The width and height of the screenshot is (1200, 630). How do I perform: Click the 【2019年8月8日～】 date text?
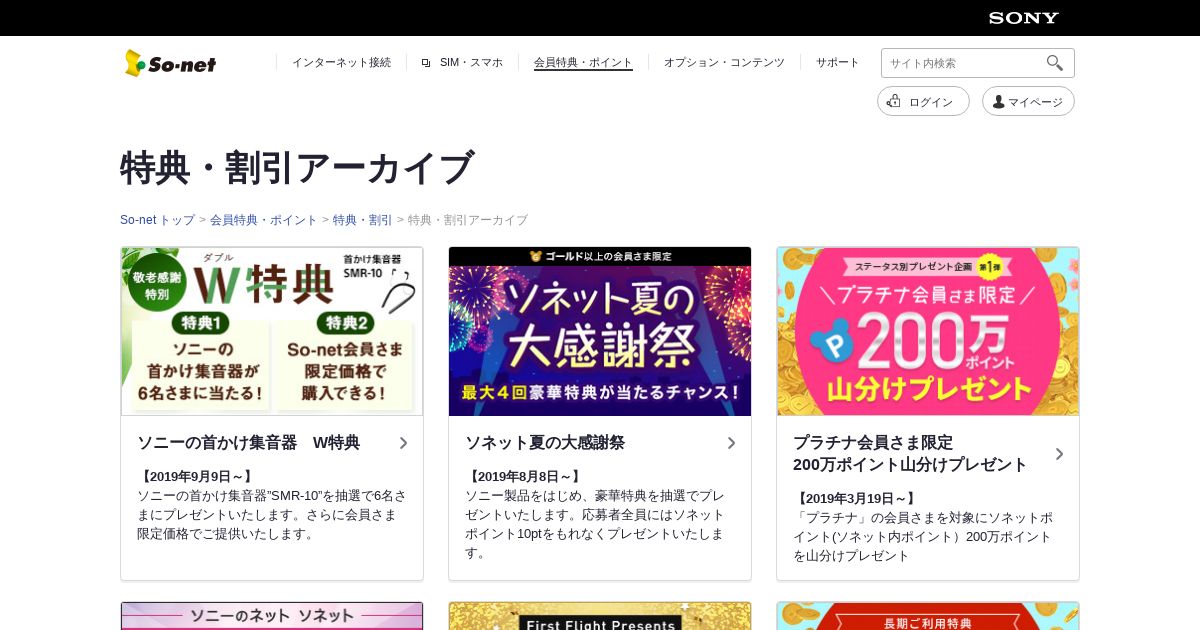coord(524,477)
